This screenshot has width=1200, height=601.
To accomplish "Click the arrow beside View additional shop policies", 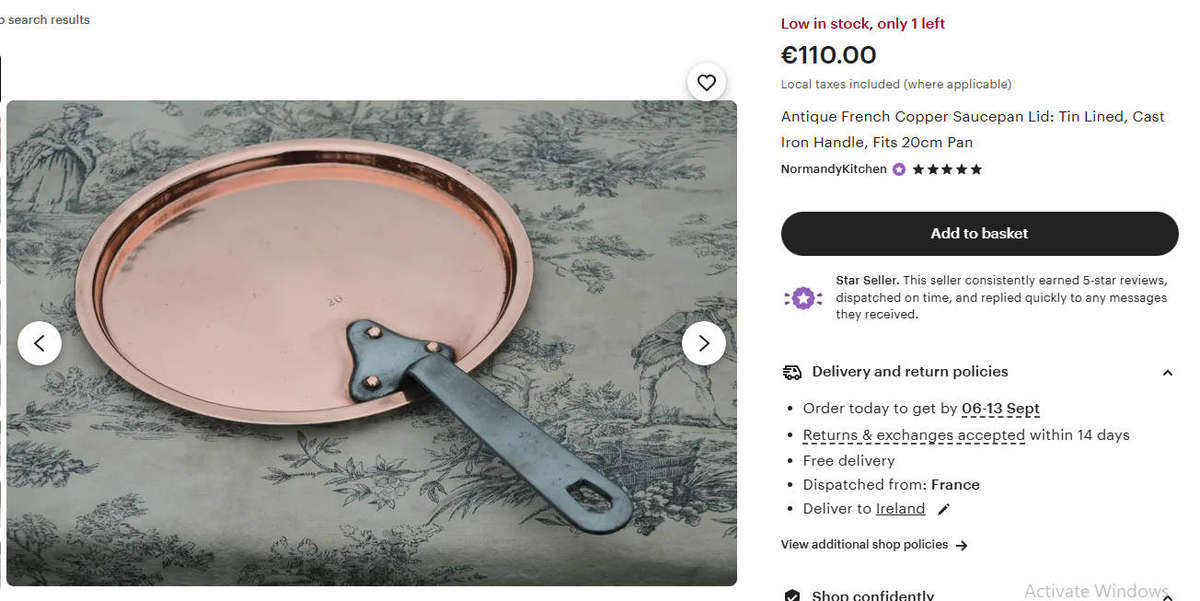I will coord(961,545).
